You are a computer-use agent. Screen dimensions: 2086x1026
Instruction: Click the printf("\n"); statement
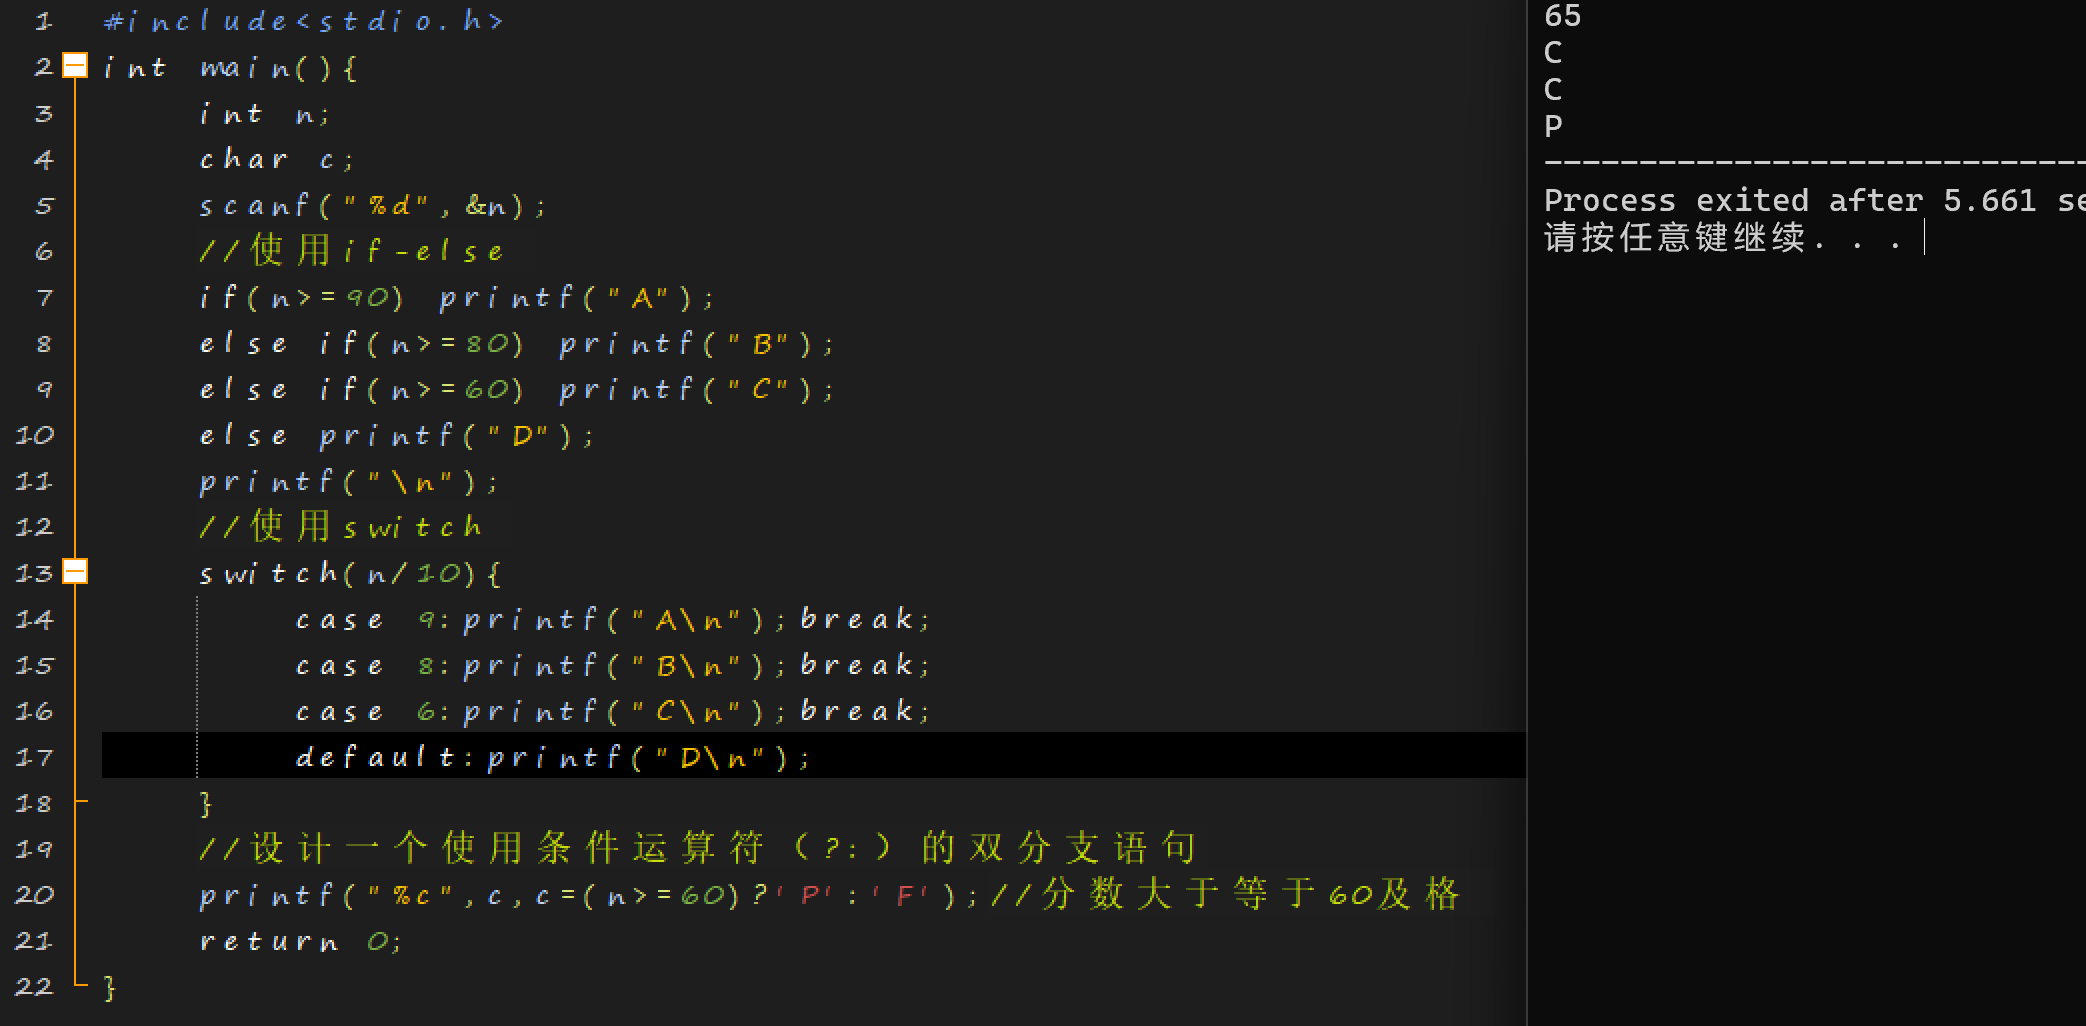tap(349, 482)
